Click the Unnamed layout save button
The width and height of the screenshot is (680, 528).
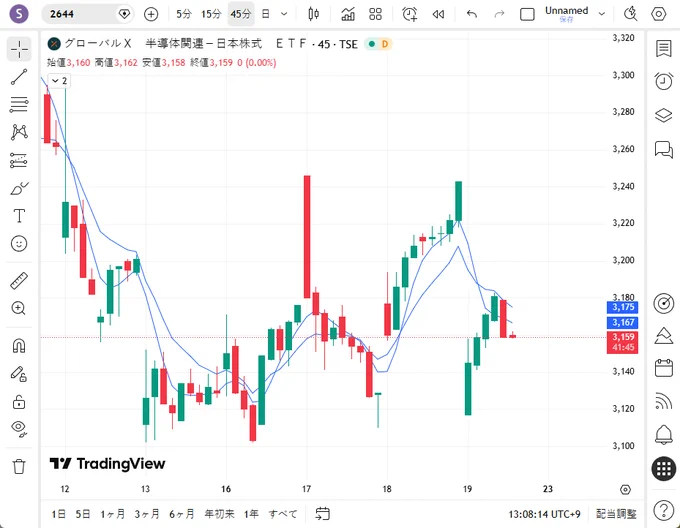[x=567, y=14]
